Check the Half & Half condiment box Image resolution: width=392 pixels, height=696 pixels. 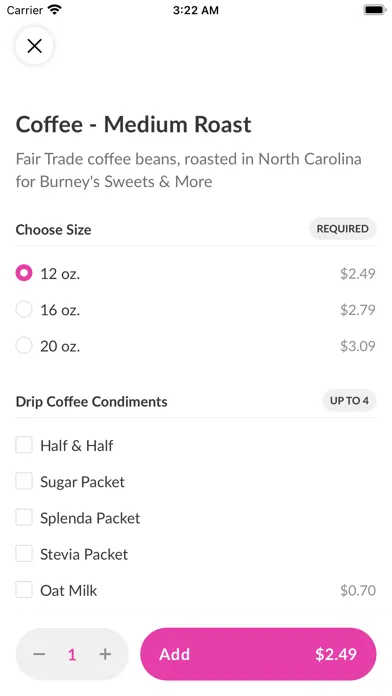tap(24, 445)
